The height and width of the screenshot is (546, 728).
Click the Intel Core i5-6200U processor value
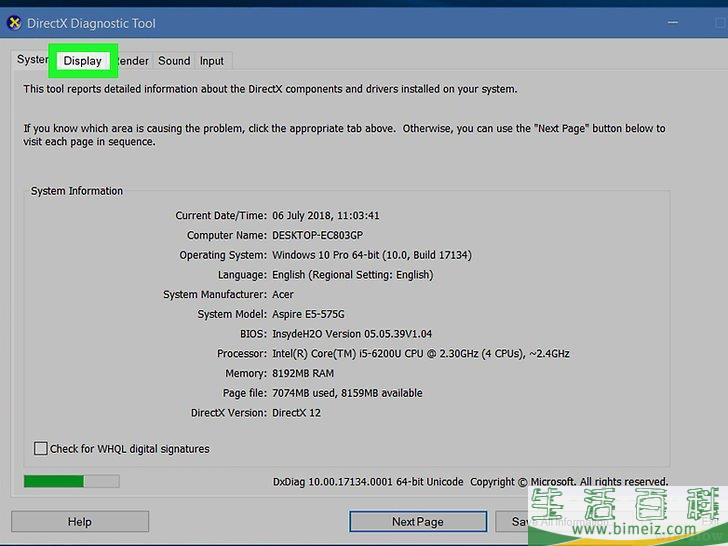click(420, 354)
